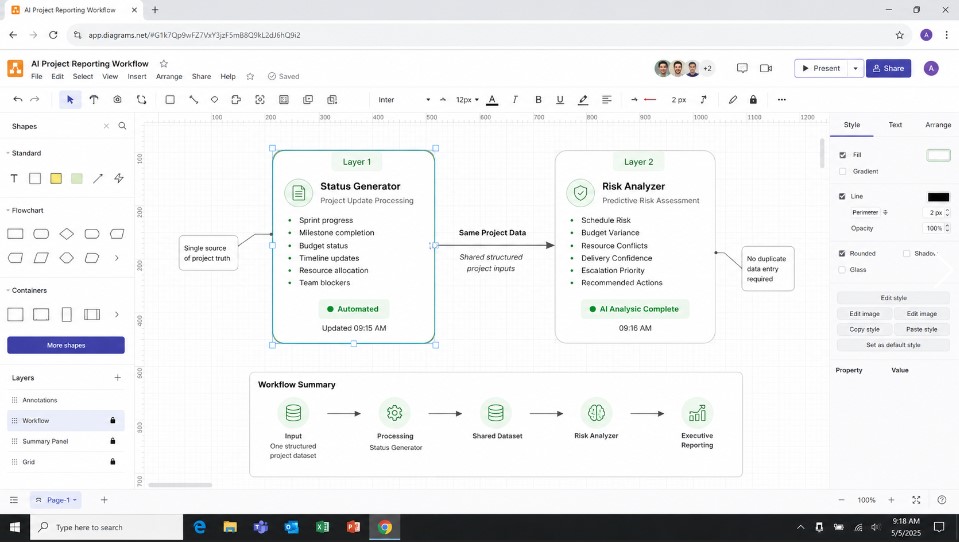Start video call with camera icon
The image size is (959, 542).
pos(766,69)
